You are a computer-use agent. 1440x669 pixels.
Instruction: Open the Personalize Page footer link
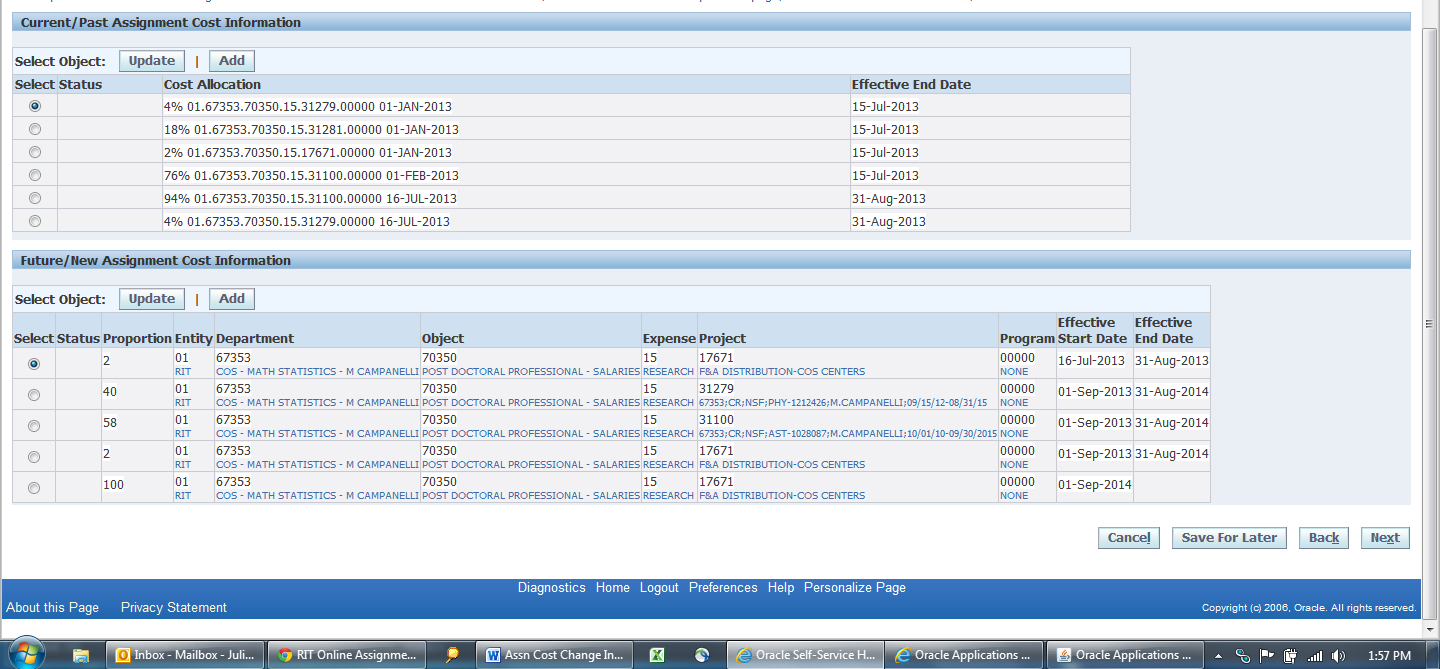854,588
